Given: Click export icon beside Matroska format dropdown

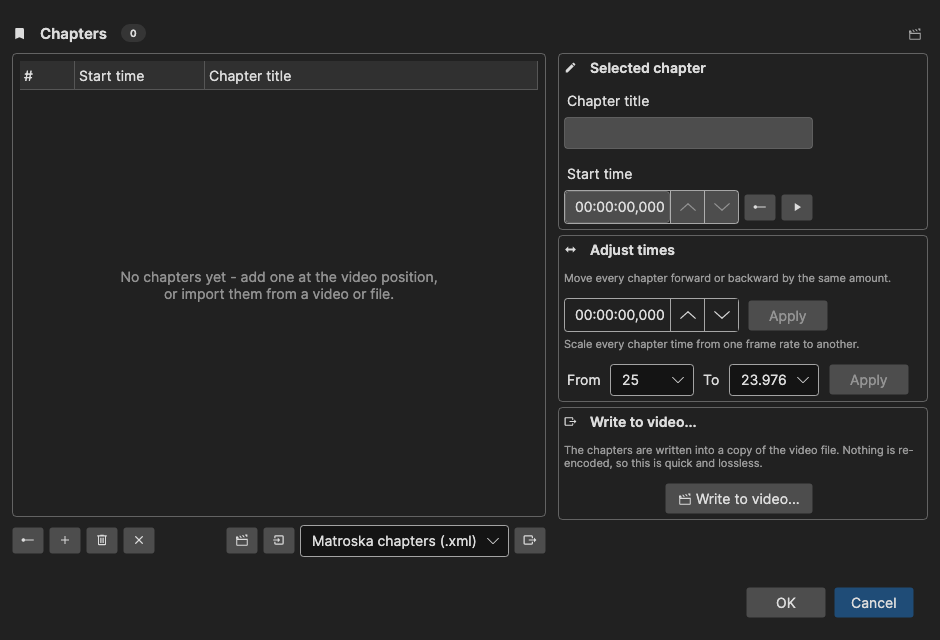Looking at the screenshot, I should pyautogui.click(x=530, y=541).
